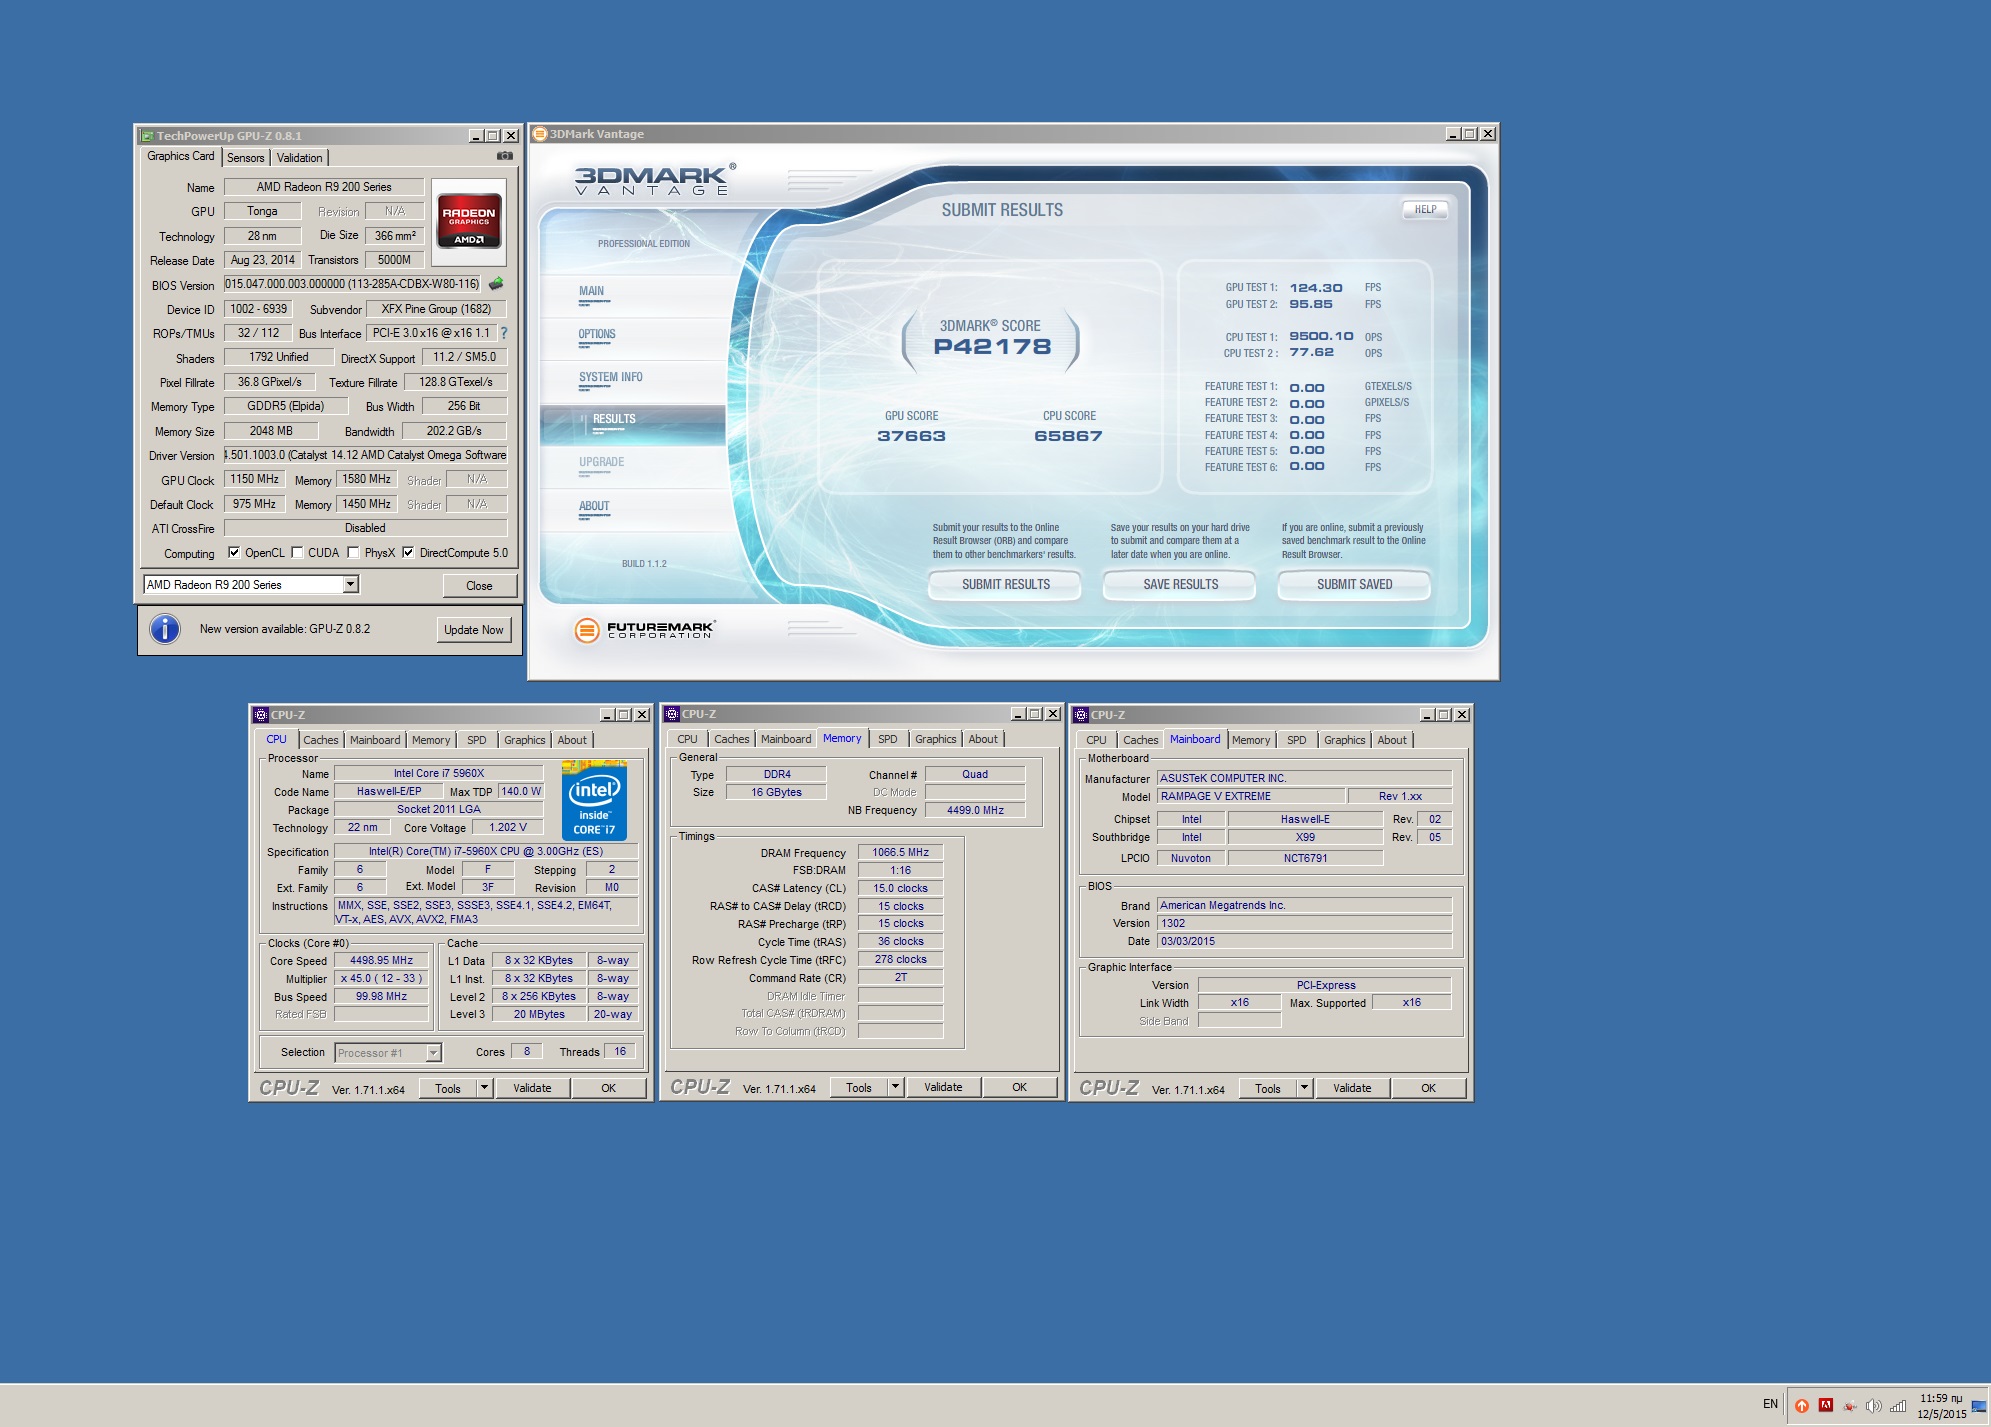The image size is (1991, 1427).
Task: Click the CPU-Z icon in the Memory window title bar
Action: coord(672,714)
